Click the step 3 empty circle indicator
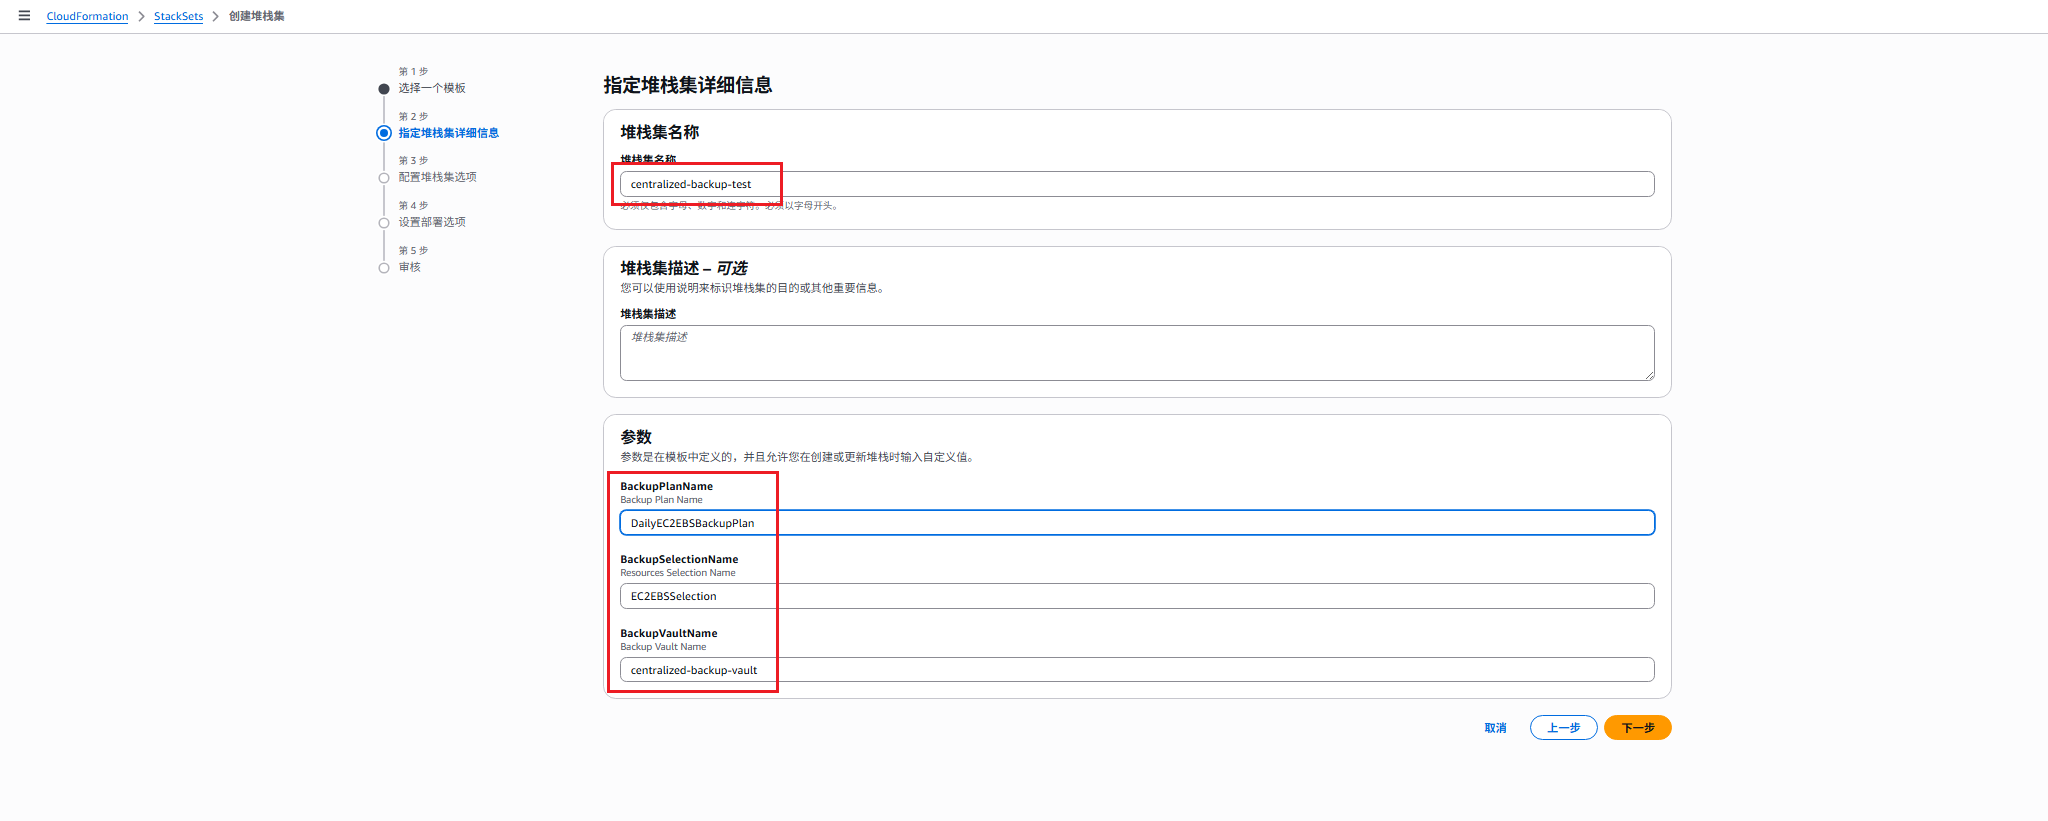 tap(384, 178)
